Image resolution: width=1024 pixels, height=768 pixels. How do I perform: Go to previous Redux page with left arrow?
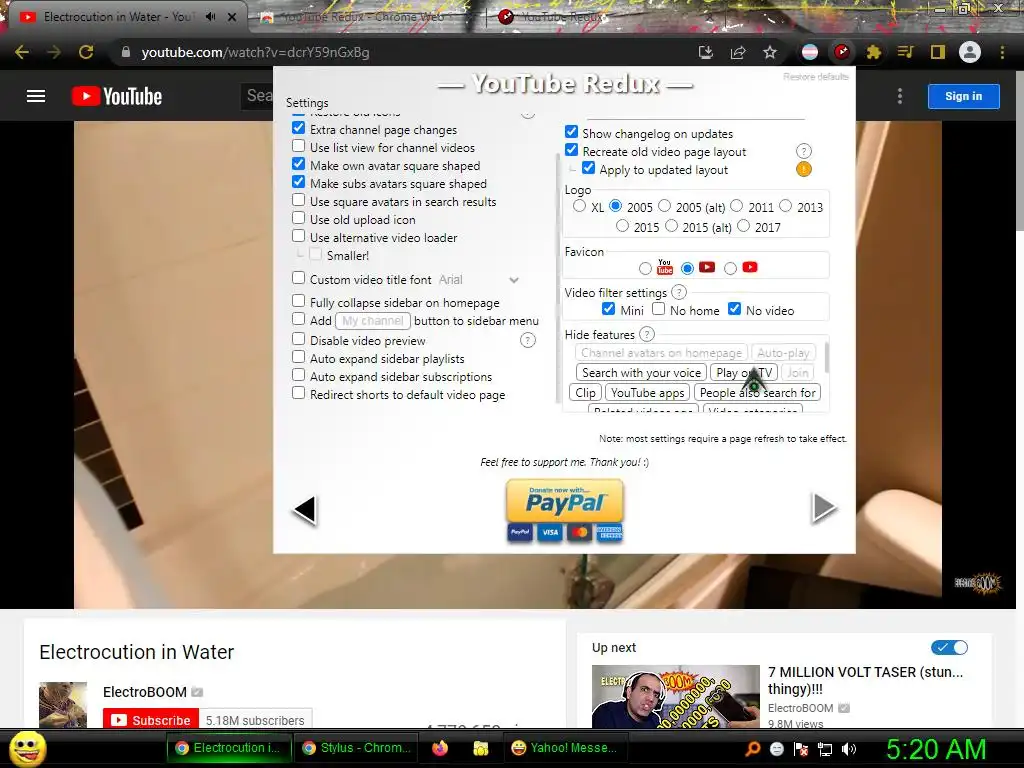pos(305,509)
